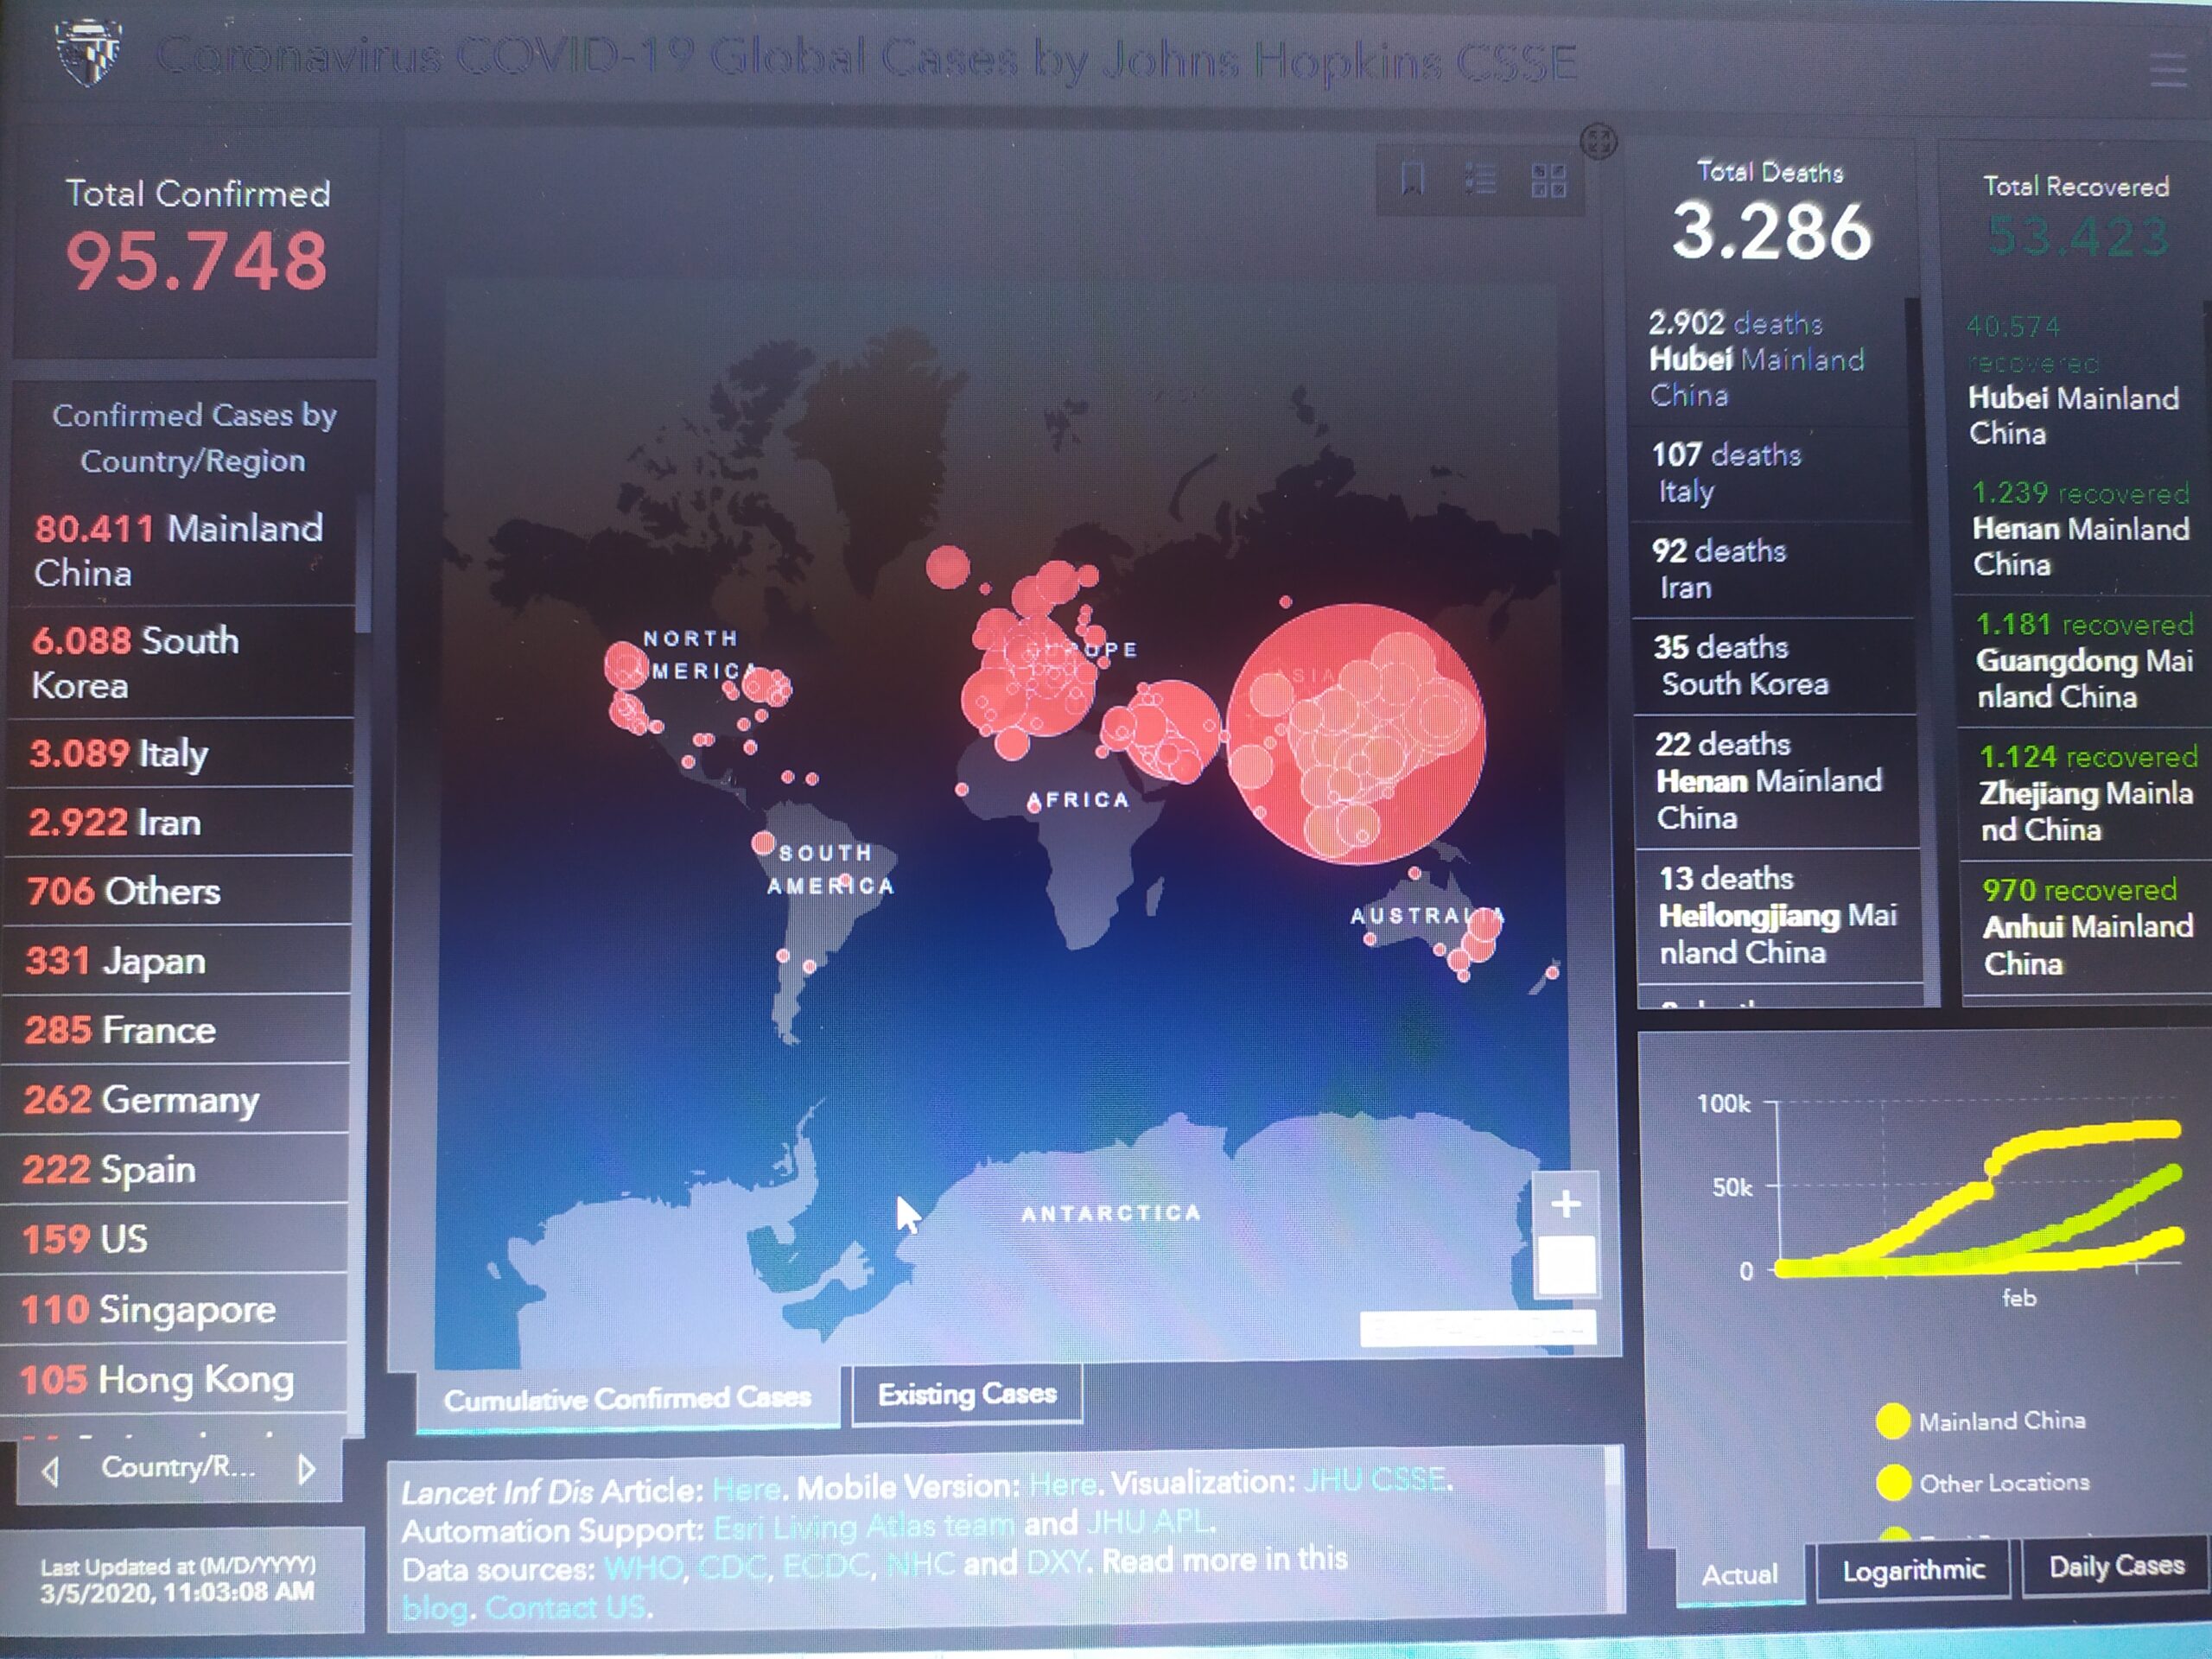Open the hamburger menu in the header
This screenshot has height=1659, width=2212.
pos(2168,70)
